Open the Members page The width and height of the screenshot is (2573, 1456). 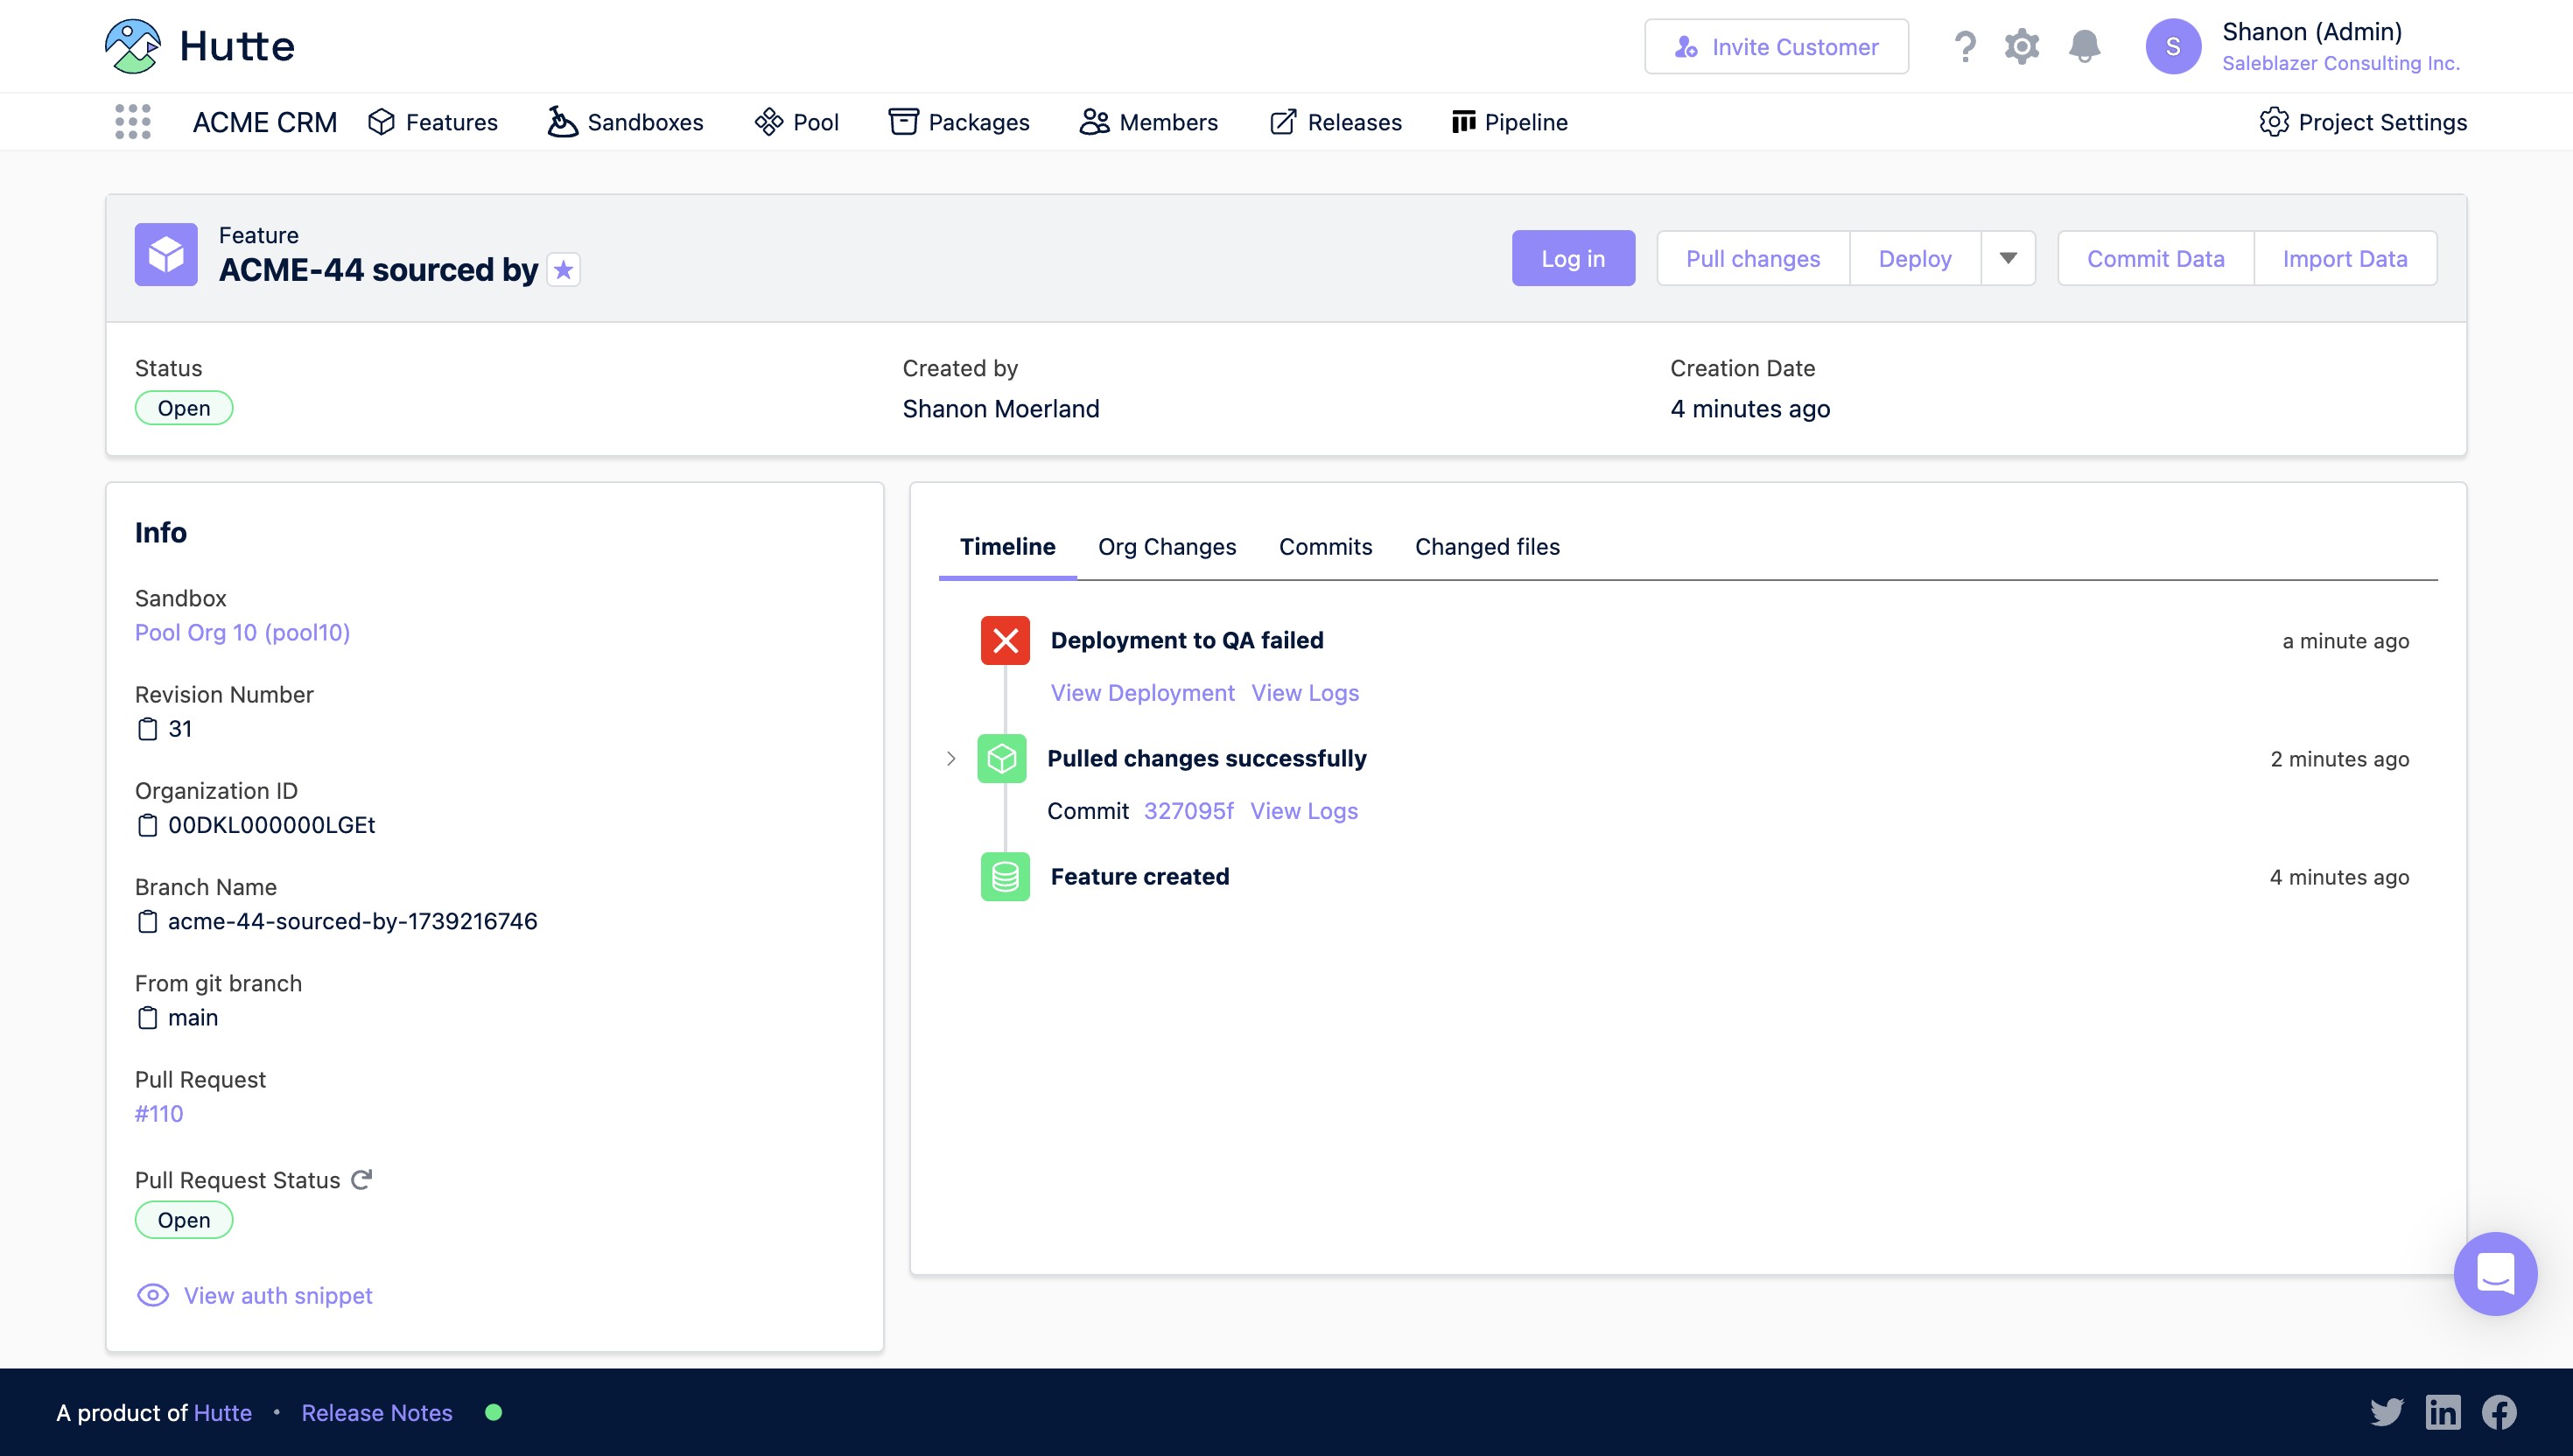coord(1149,122)
